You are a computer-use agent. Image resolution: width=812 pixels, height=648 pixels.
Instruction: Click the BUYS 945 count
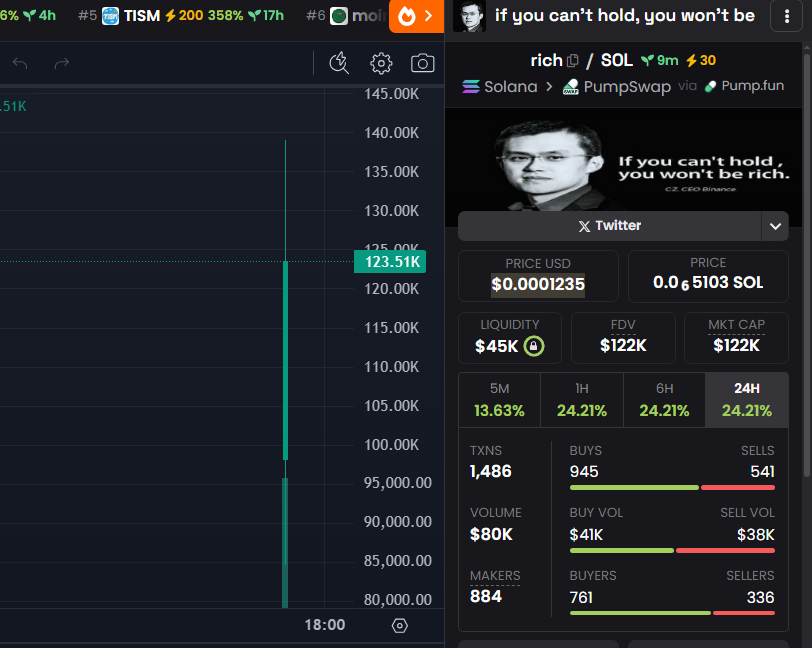[584, 472]
